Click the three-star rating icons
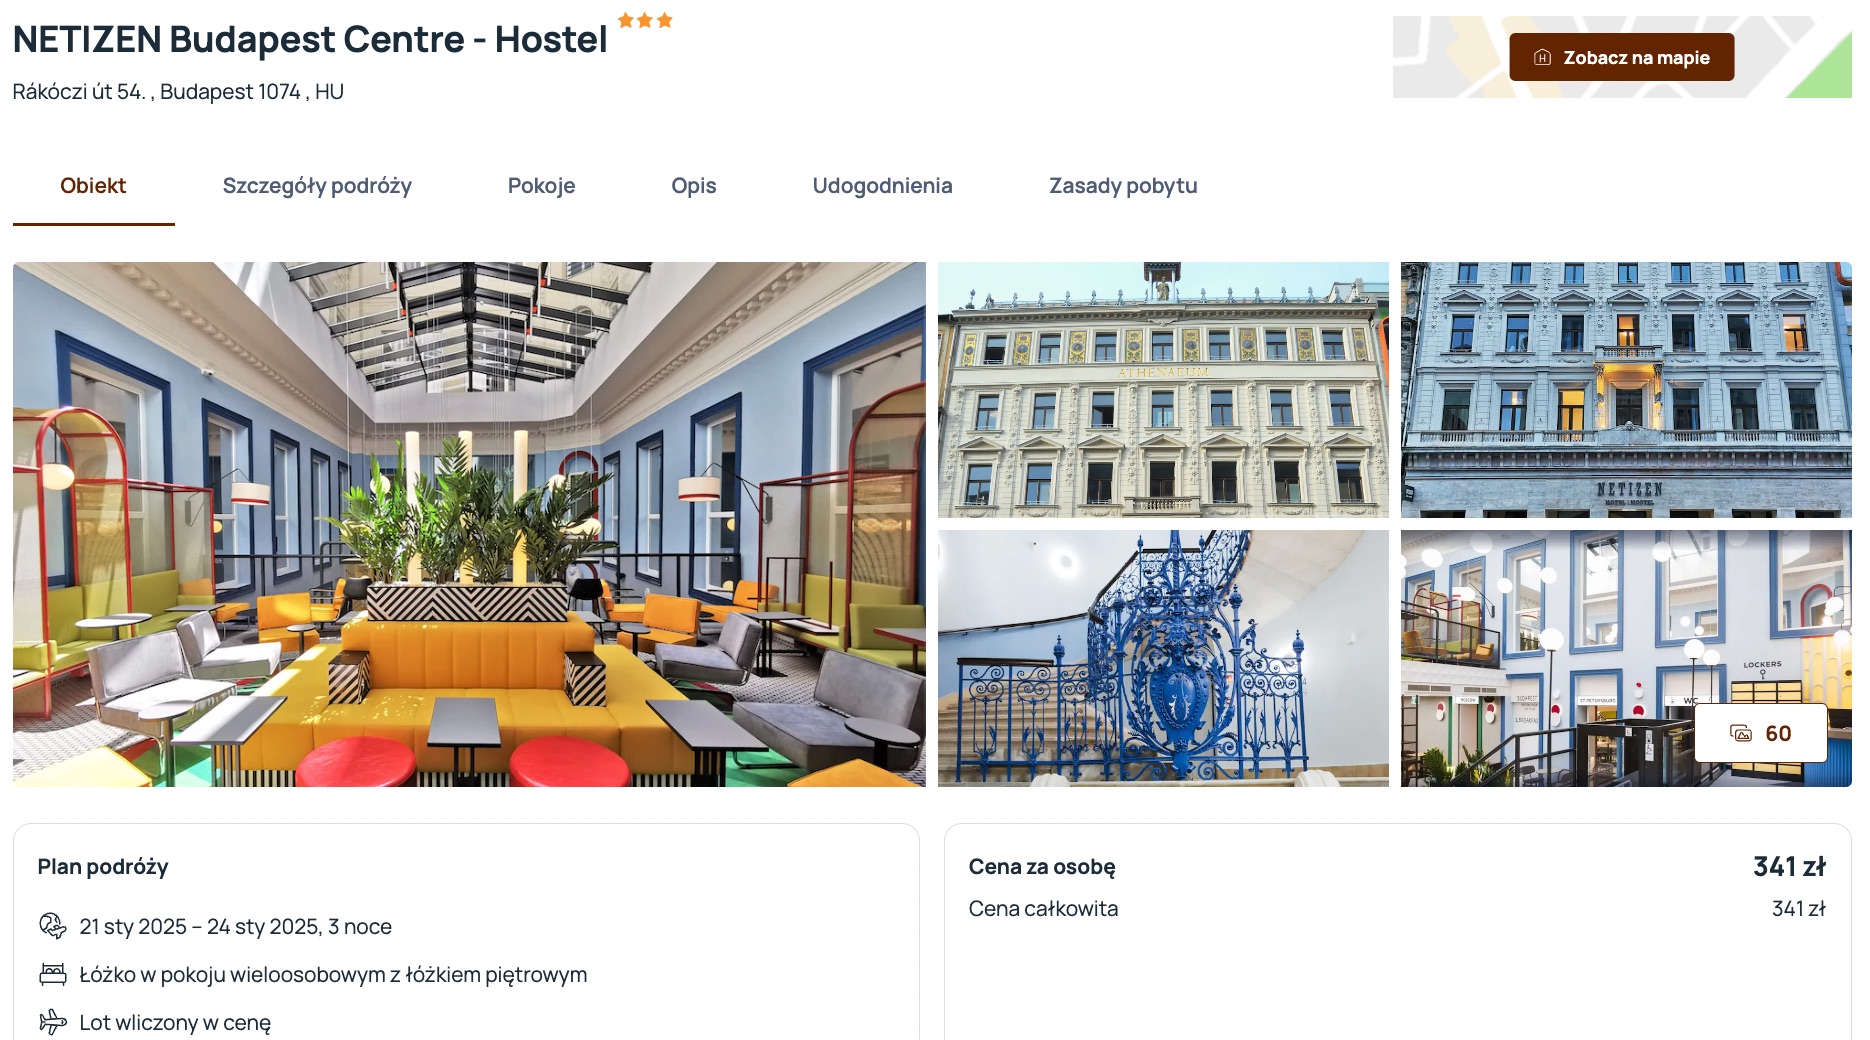Viewport: 1870px width, 1040px height. (x=645, y=20)
